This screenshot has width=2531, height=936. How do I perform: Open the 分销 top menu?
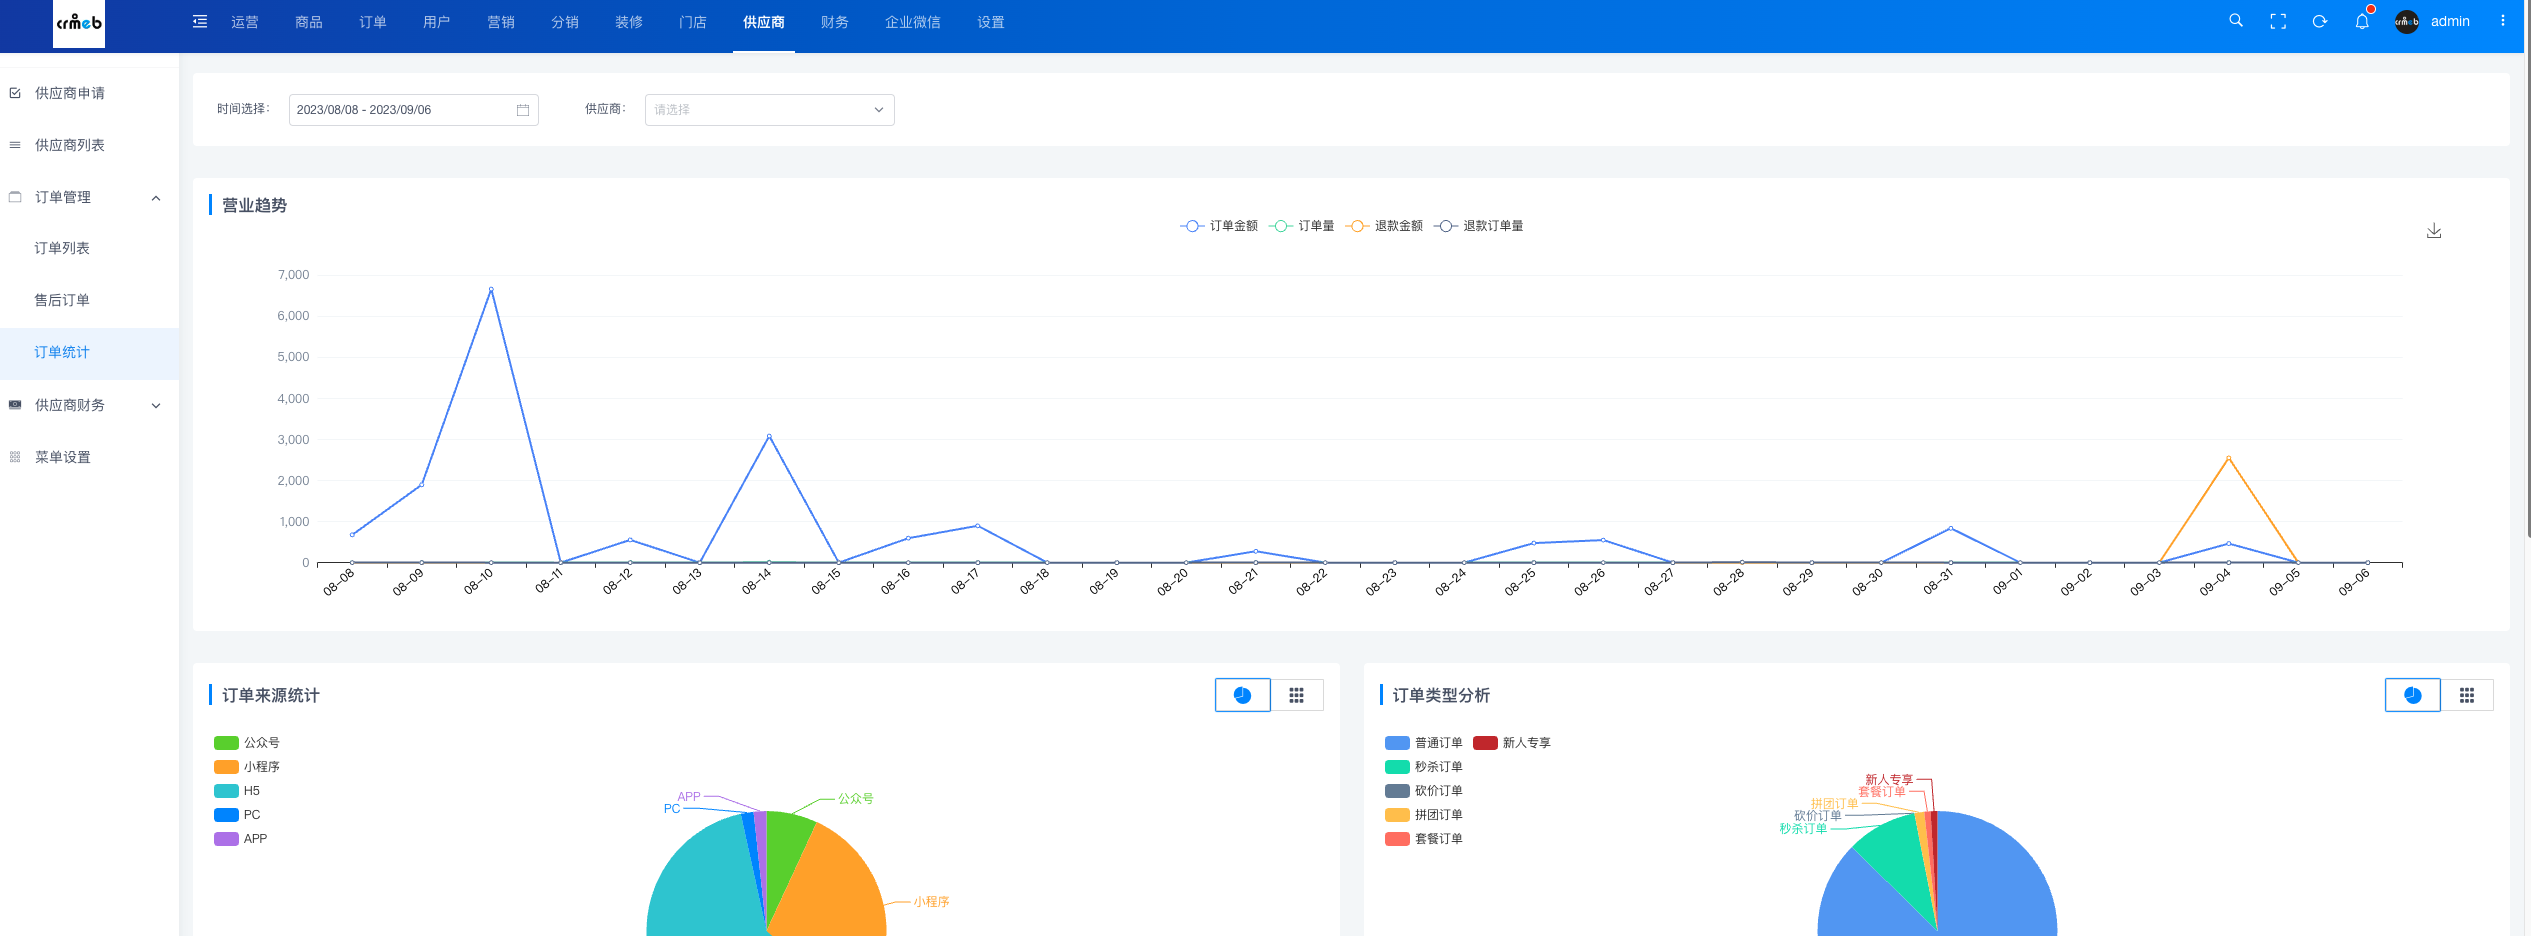click(565, 22)
